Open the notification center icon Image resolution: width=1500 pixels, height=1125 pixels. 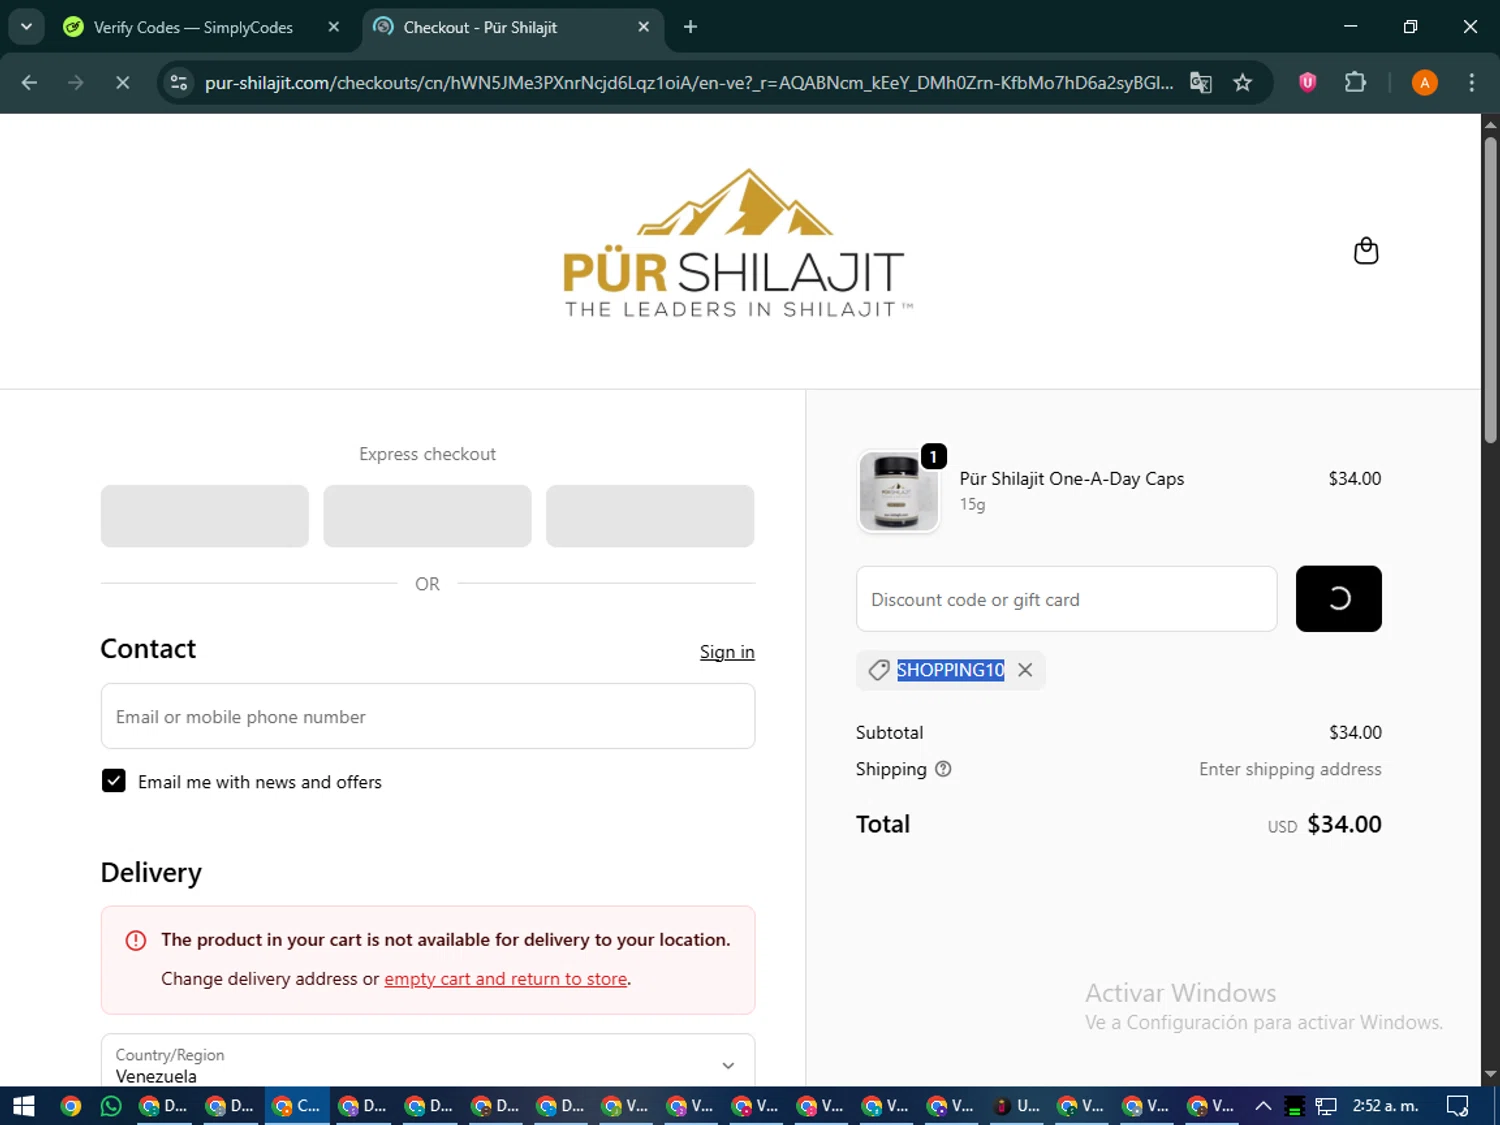1458,1106
